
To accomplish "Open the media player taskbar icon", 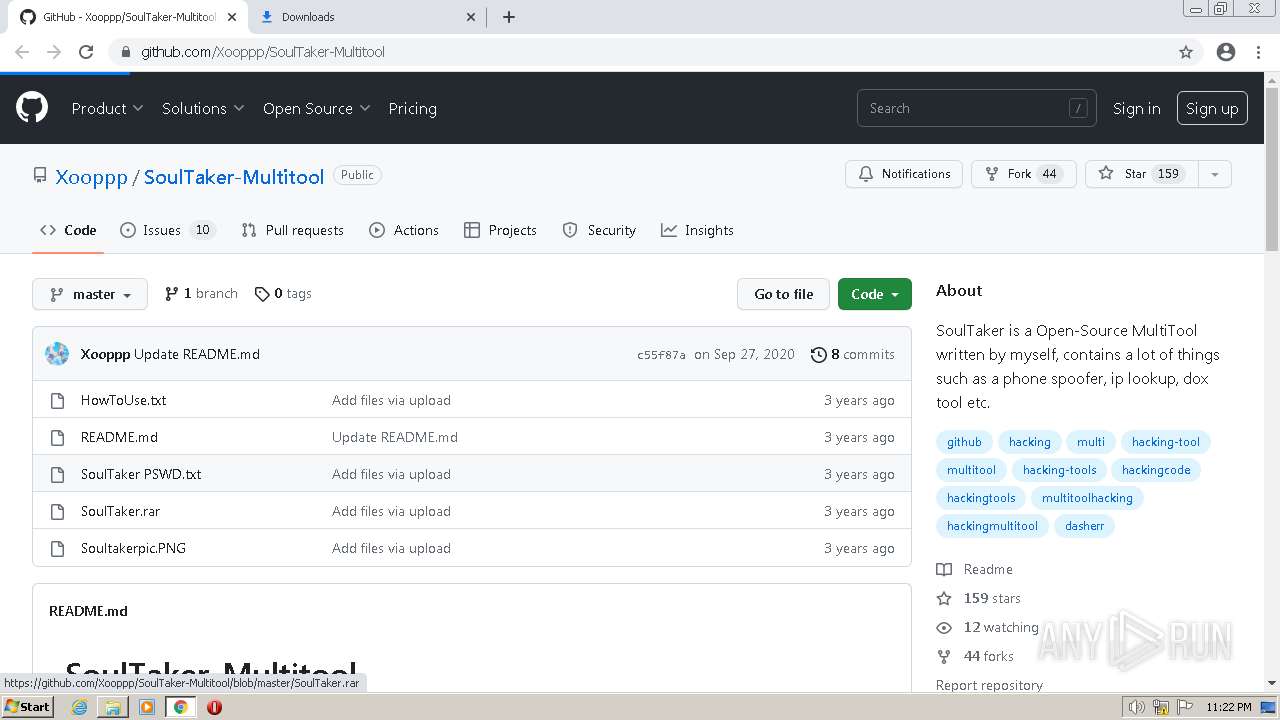I will tap(147, 707).
